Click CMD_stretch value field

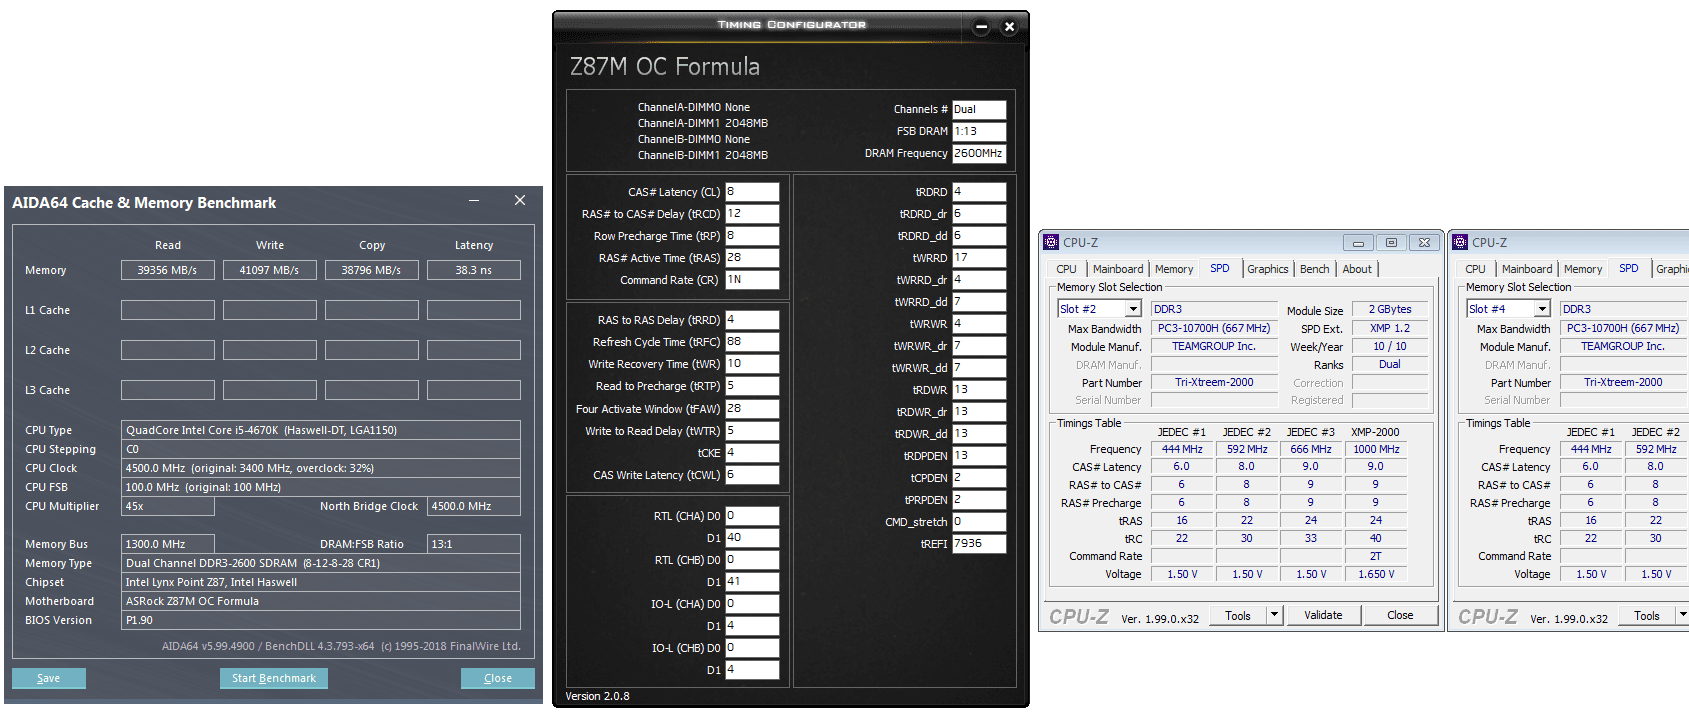coord(979,522)
